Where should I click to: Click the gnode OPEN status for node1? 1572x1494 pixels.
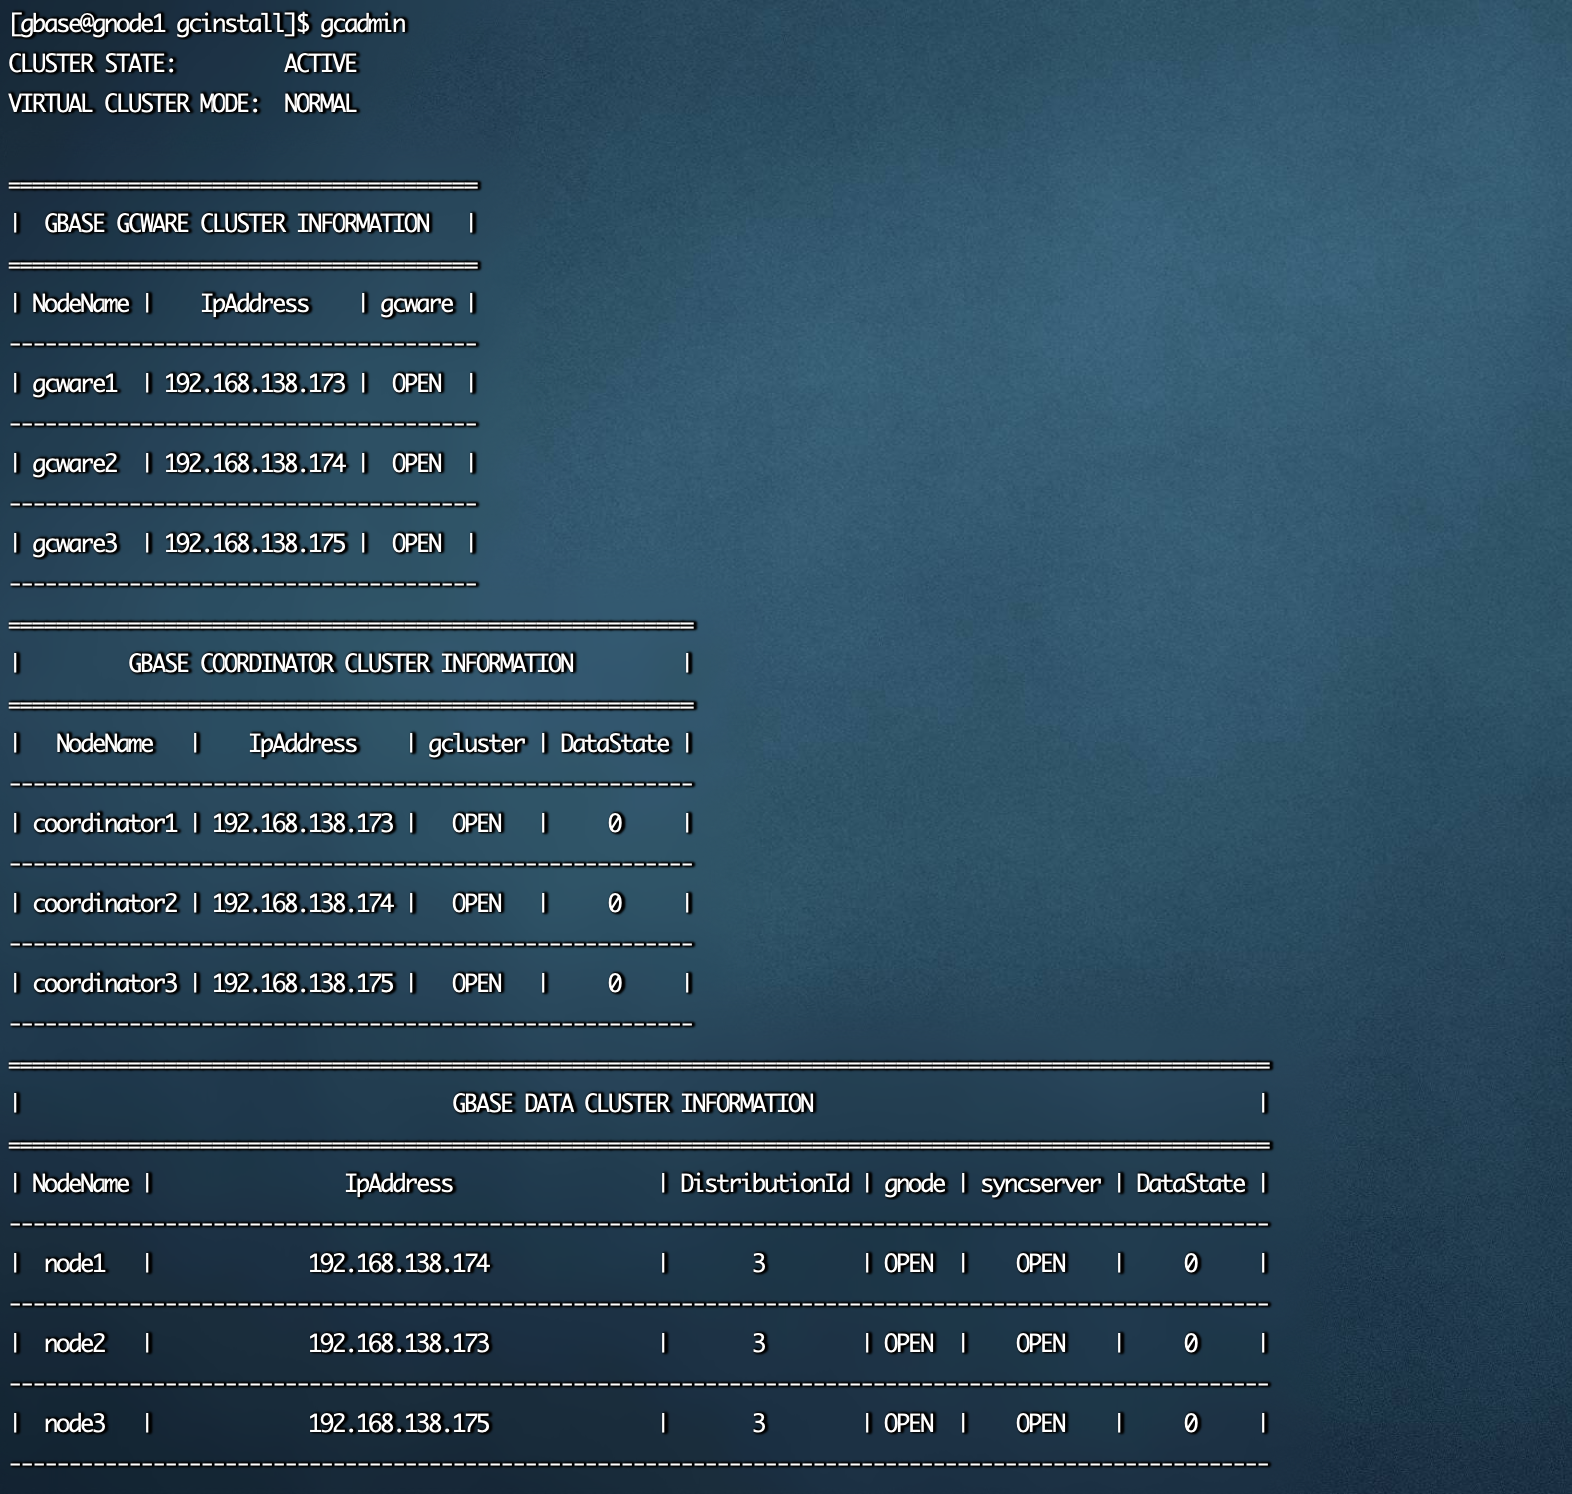click(909, 1264)
